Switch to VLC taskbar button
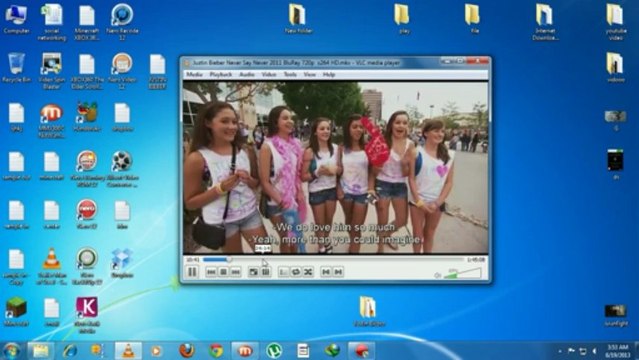The width and height of the screenshot is (639, 360). pos(128,351)
